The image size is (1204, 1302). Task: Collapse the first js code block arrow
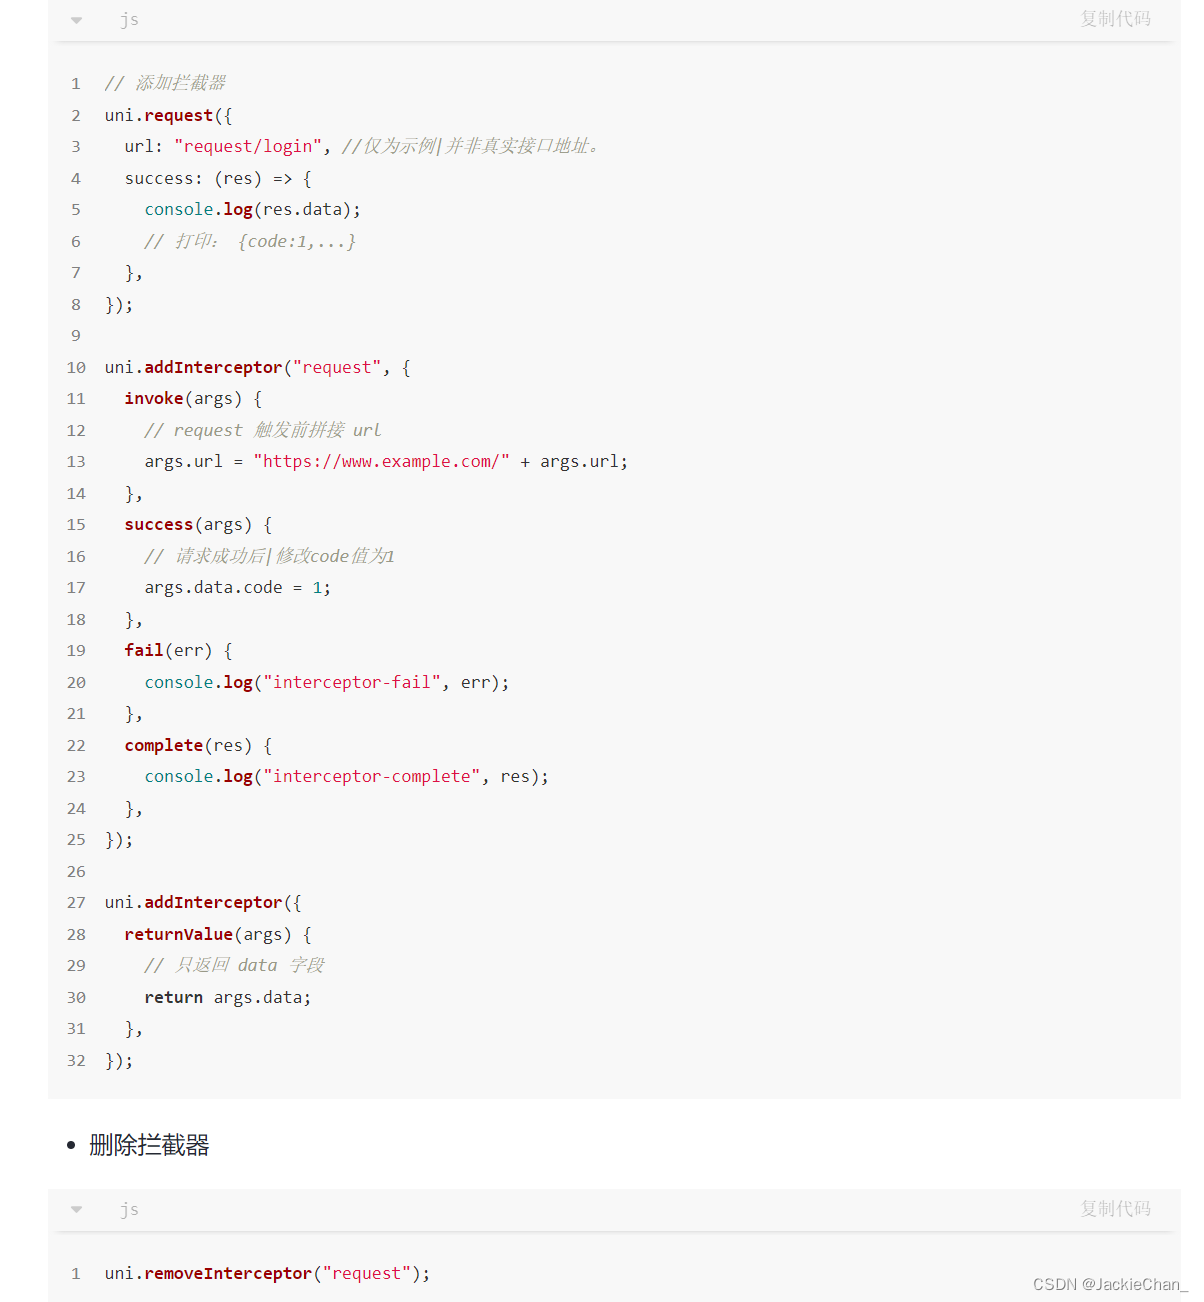coord(77,20)
